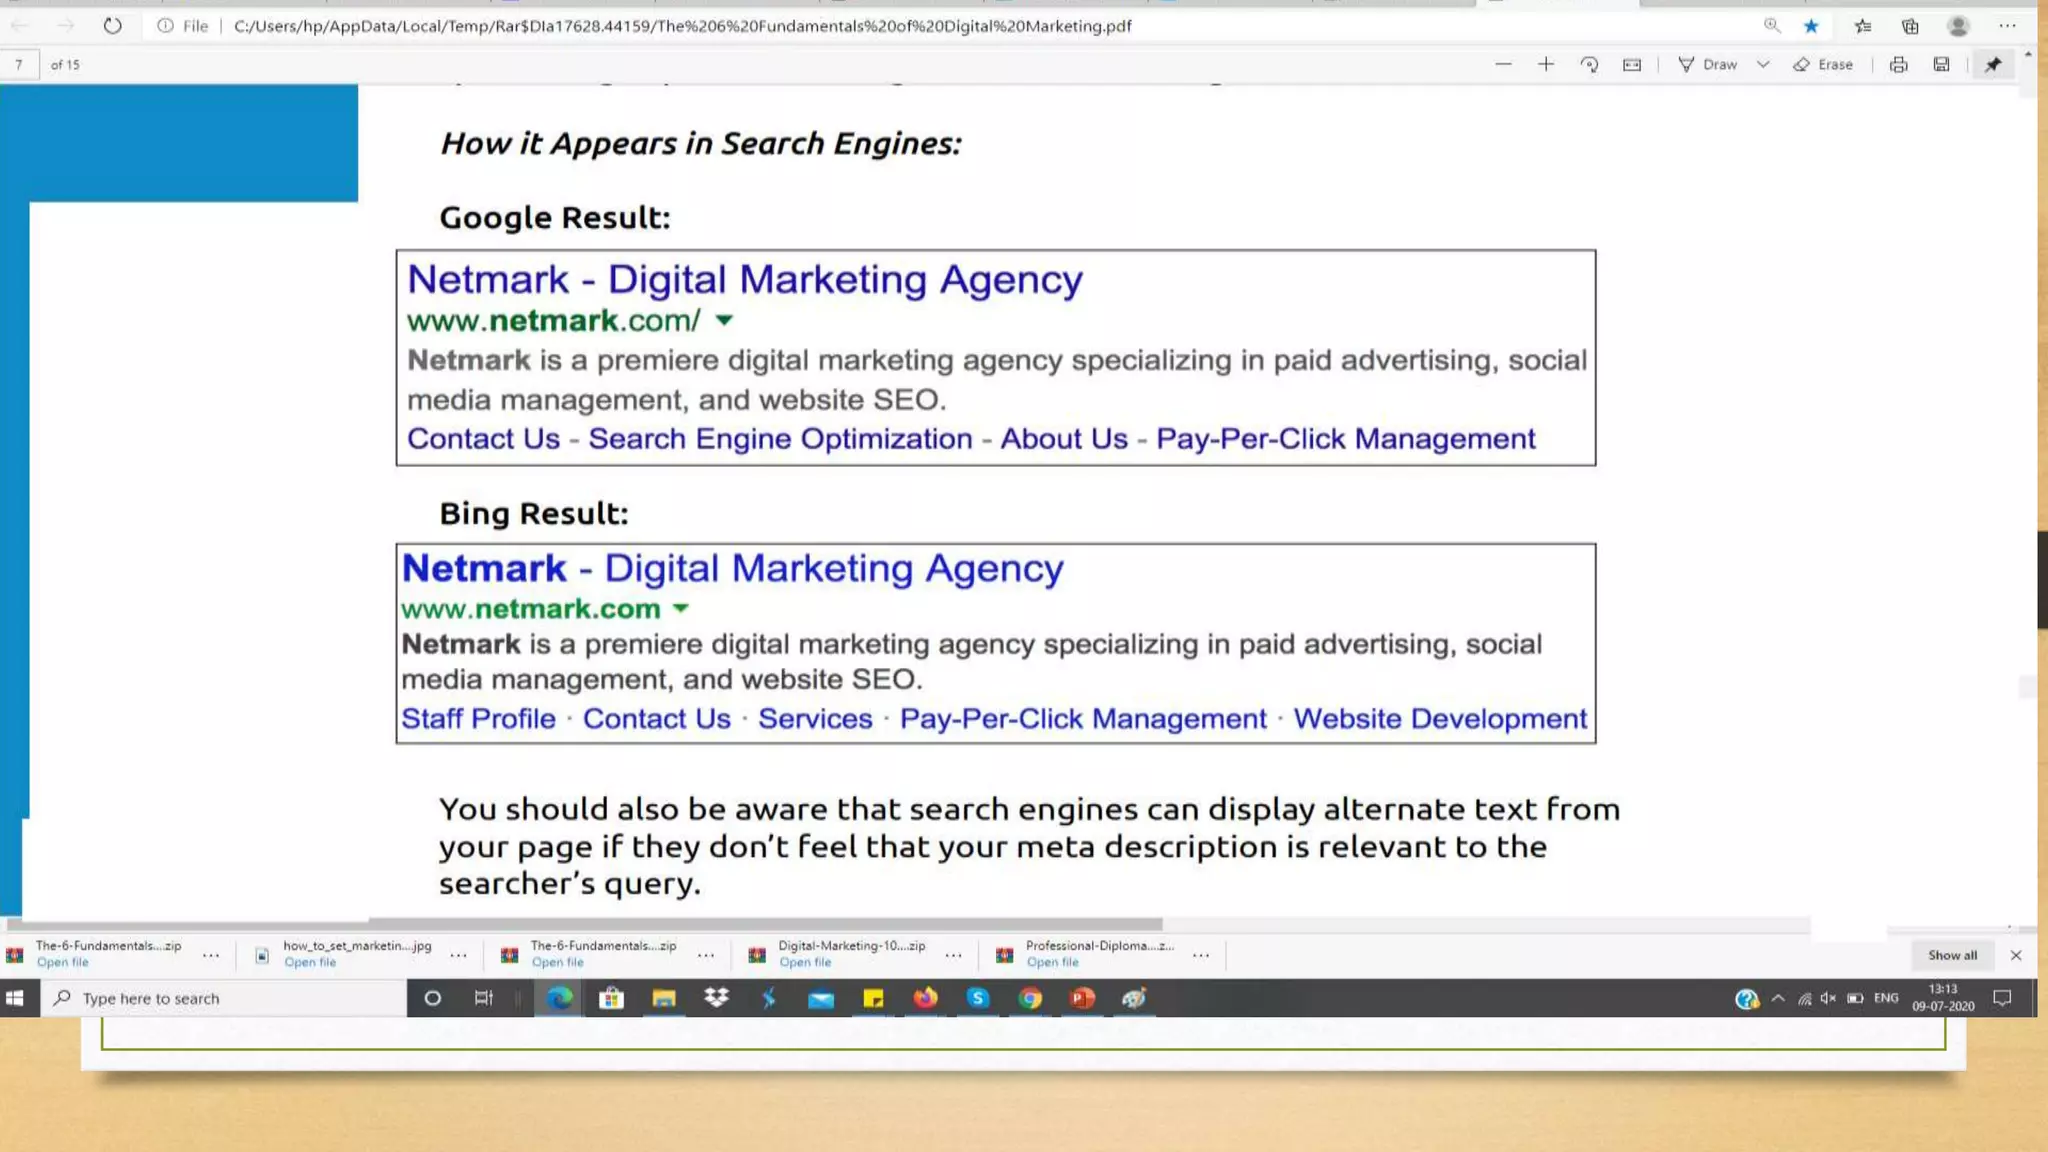Open options for Digital-Marketing-10 zip download

953,955
